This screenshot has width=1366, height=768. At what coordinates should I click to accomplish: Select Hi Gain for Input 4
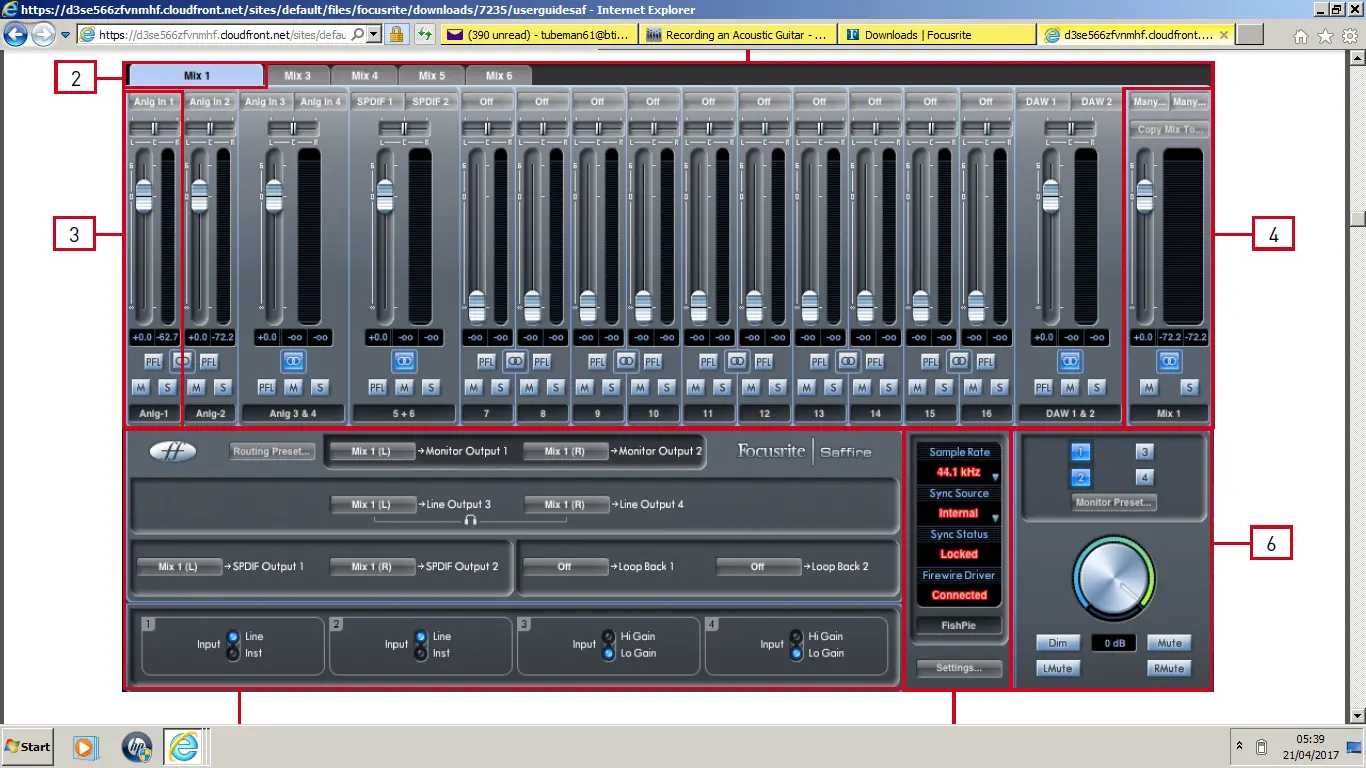pos(796,636)
